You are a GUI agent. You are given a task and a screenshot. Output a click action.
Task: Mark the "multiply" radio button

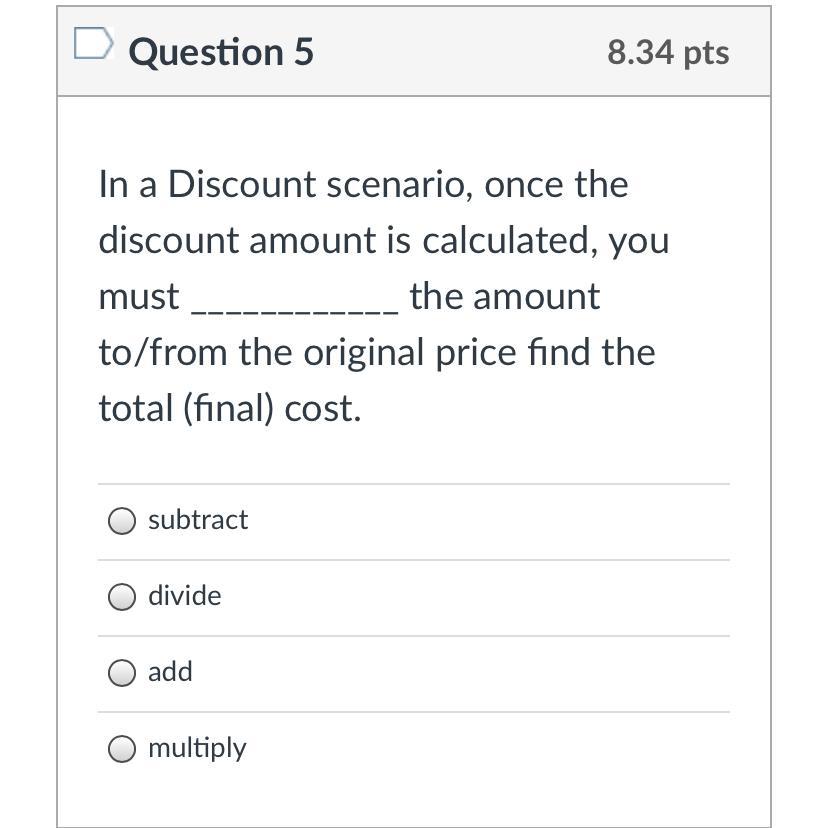click(x=122, y=749)
